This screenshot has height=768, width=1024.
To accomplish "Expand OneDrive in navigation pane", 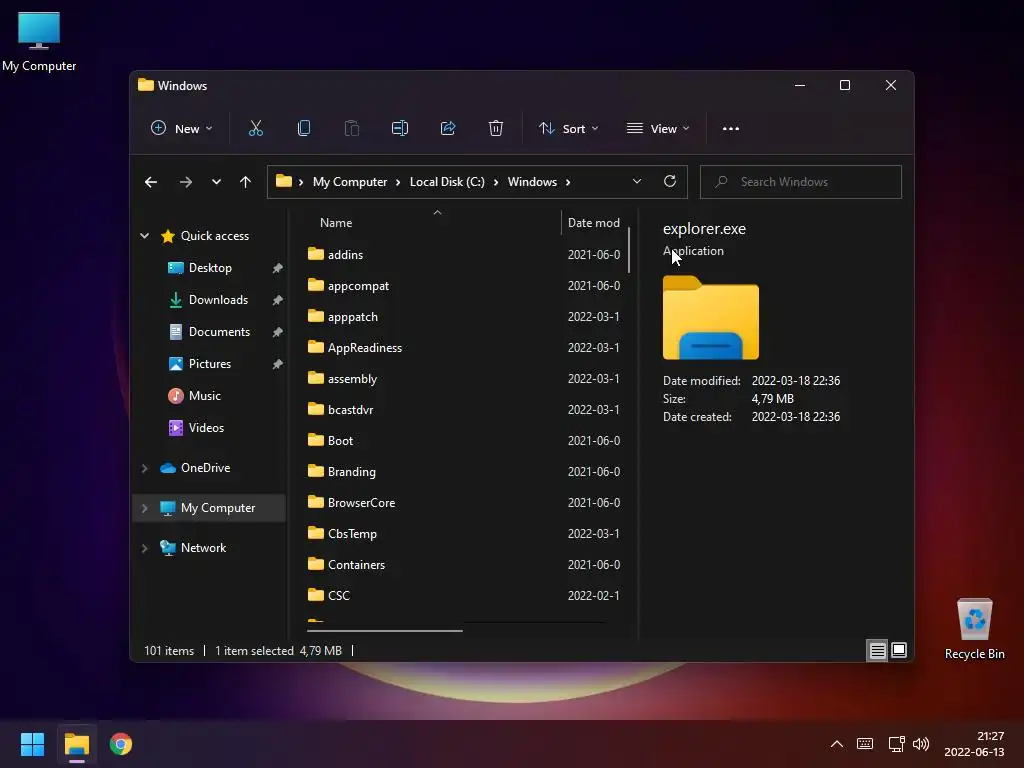I will pos(144,468).
